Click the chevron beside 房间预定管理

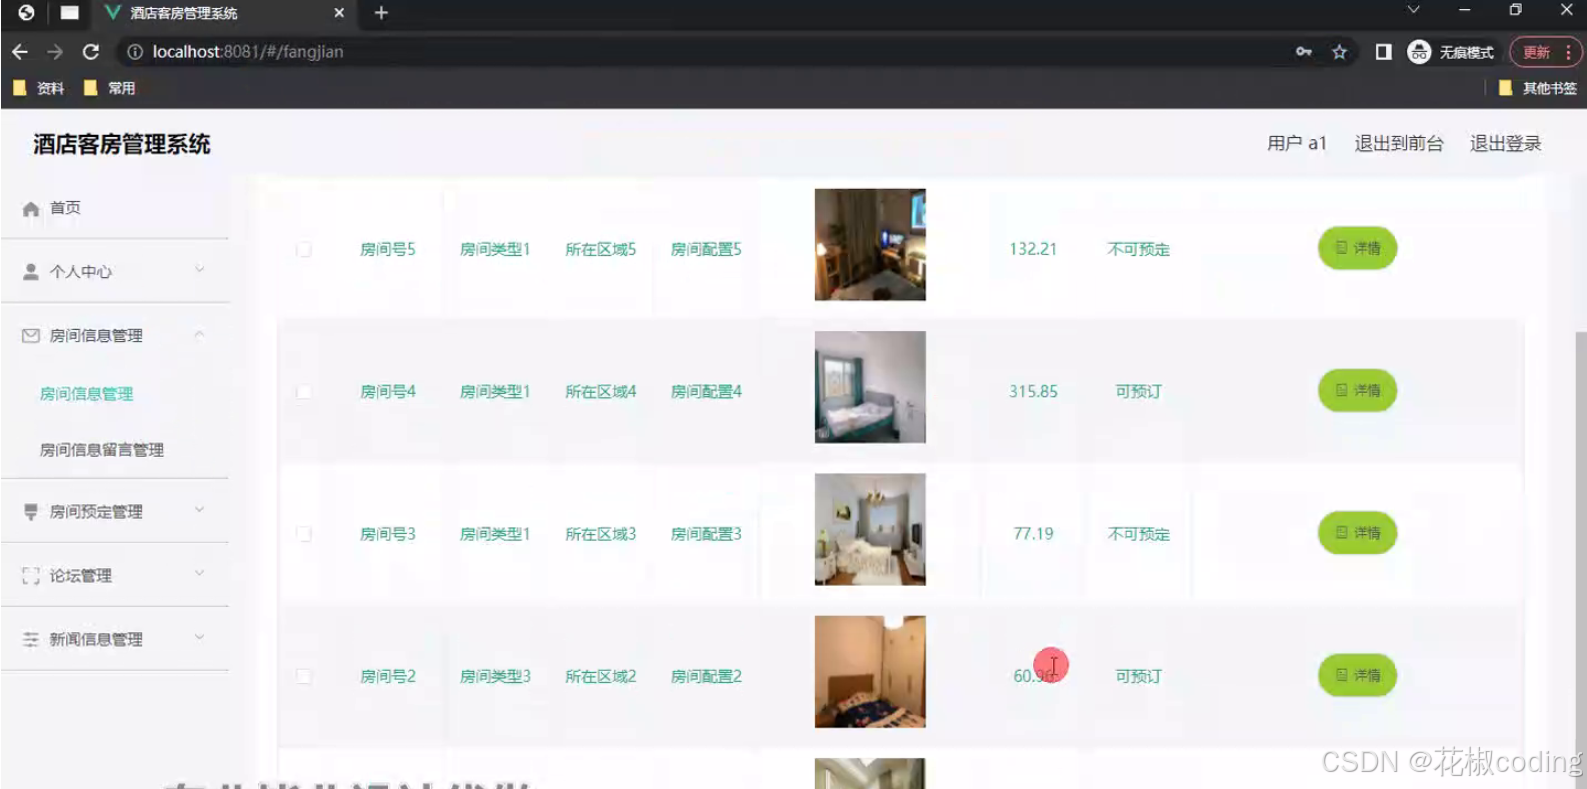pos(199,510)
